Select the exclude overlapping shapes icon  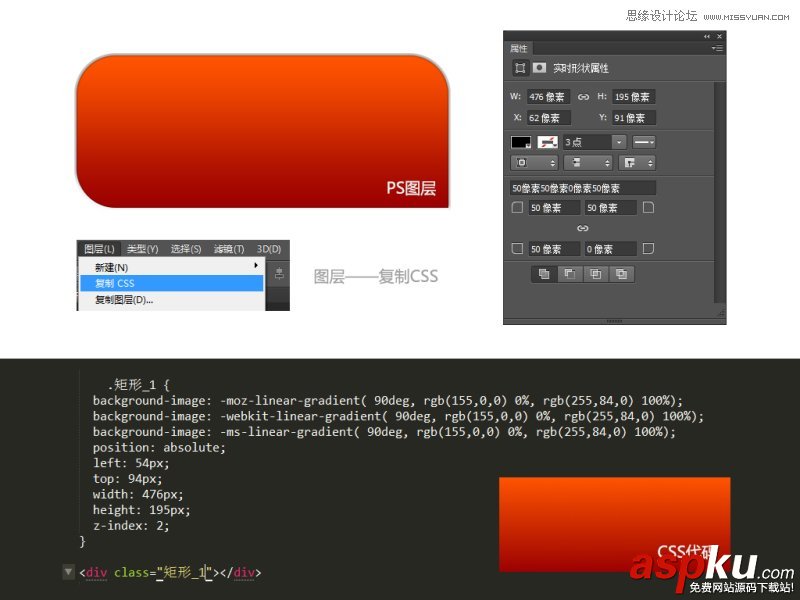[622, 272]
